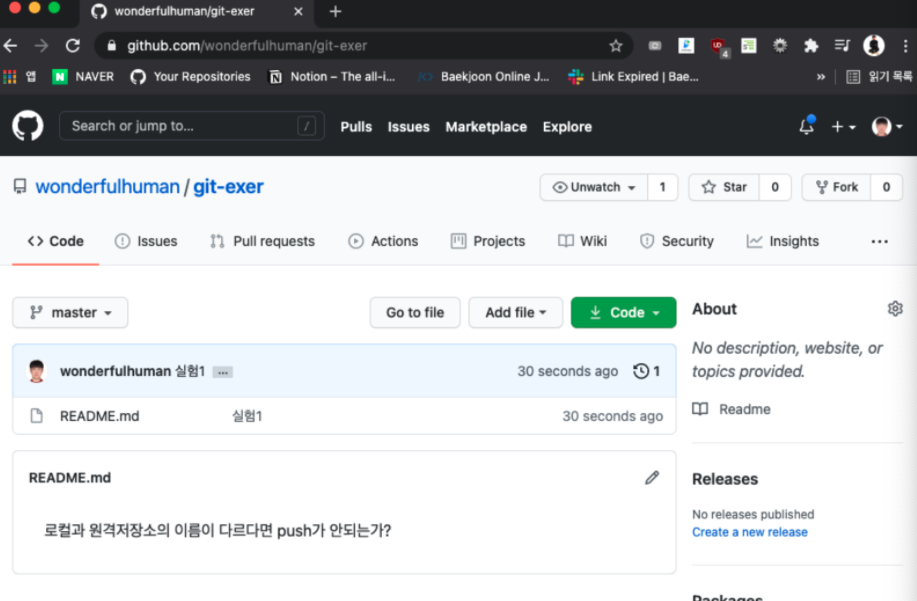Show more bookmarks with double chevron
917x601 pixels.
click(x=821, y=77)
